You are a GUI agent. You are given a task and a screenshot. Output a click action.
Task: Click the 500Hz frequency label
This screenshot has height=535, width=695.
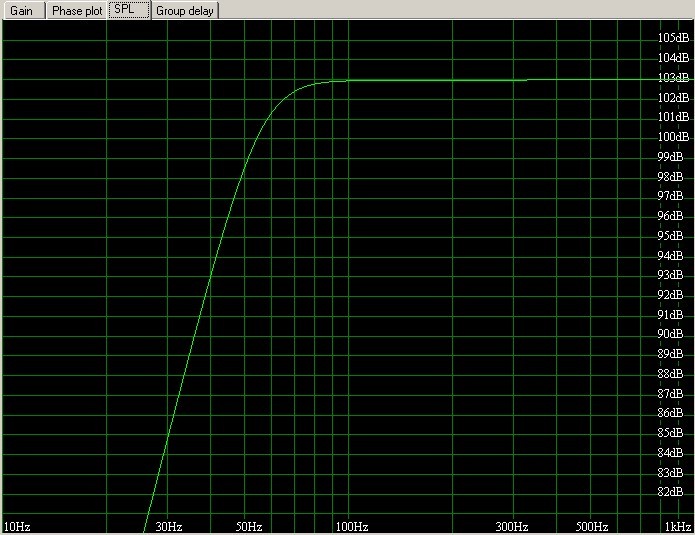592,527
